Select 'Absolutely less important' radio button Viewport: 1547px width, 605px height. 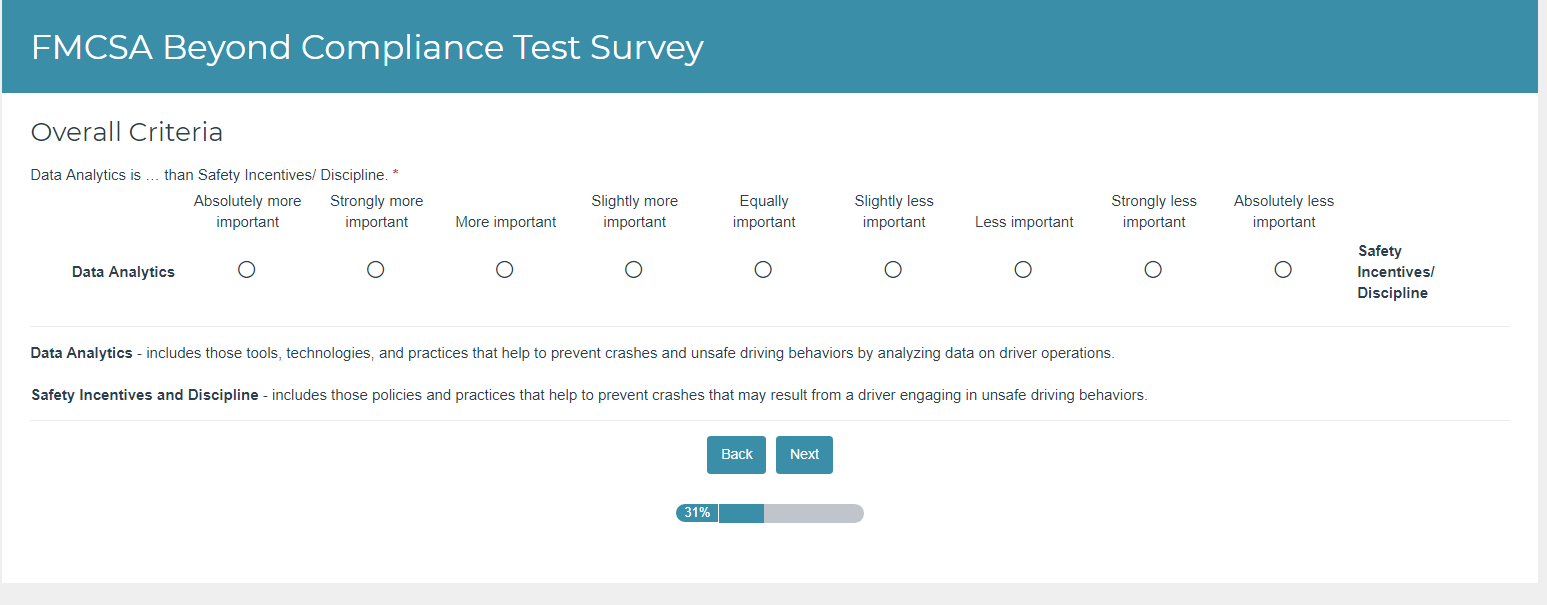pos(1283,270)
